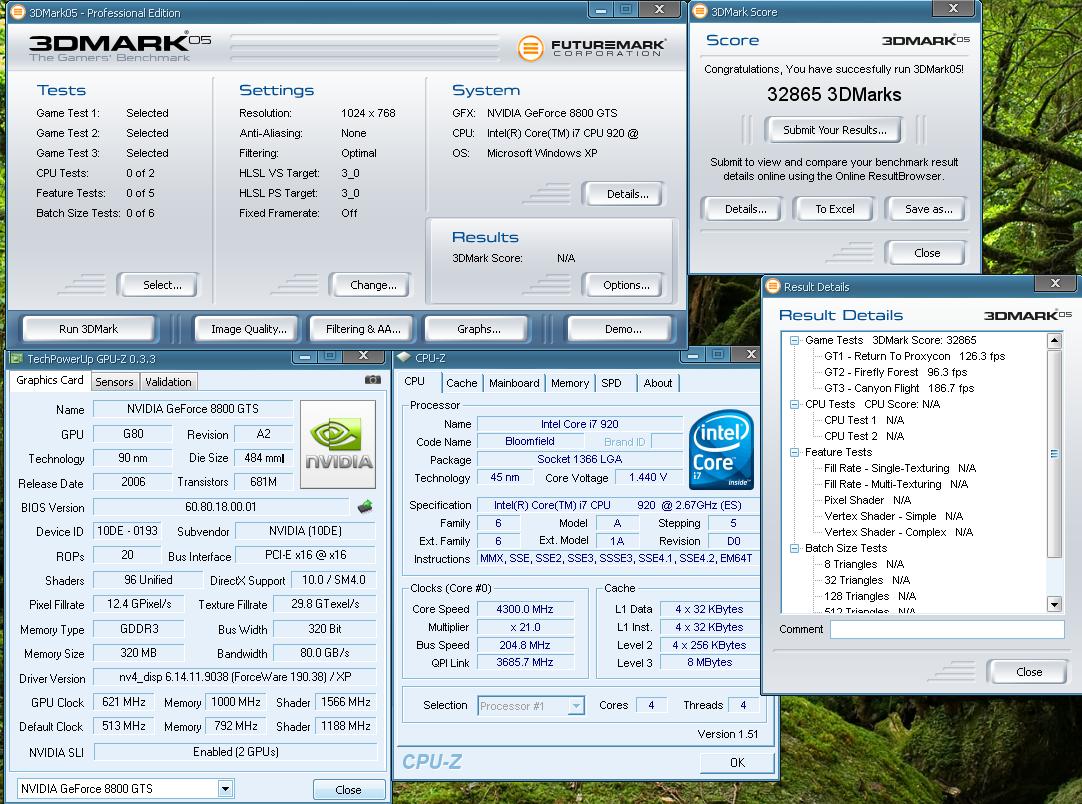
Task: Select the Pixel Shader tree row
Action: tap(867, 500)
